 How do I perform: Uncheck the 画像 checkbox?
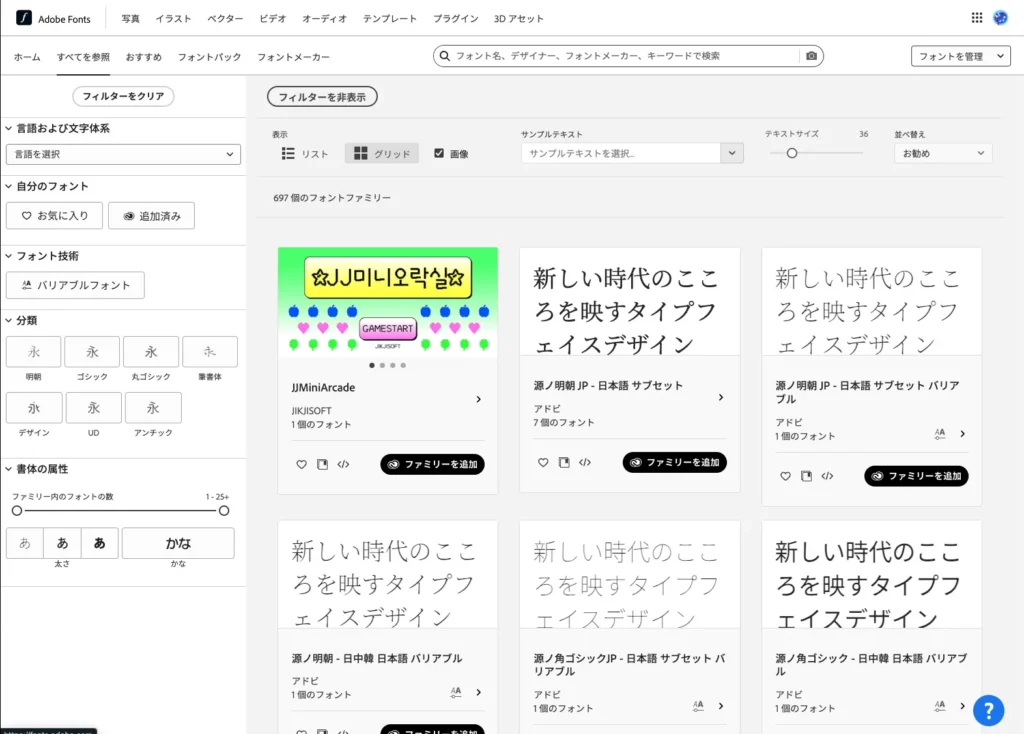439,153
